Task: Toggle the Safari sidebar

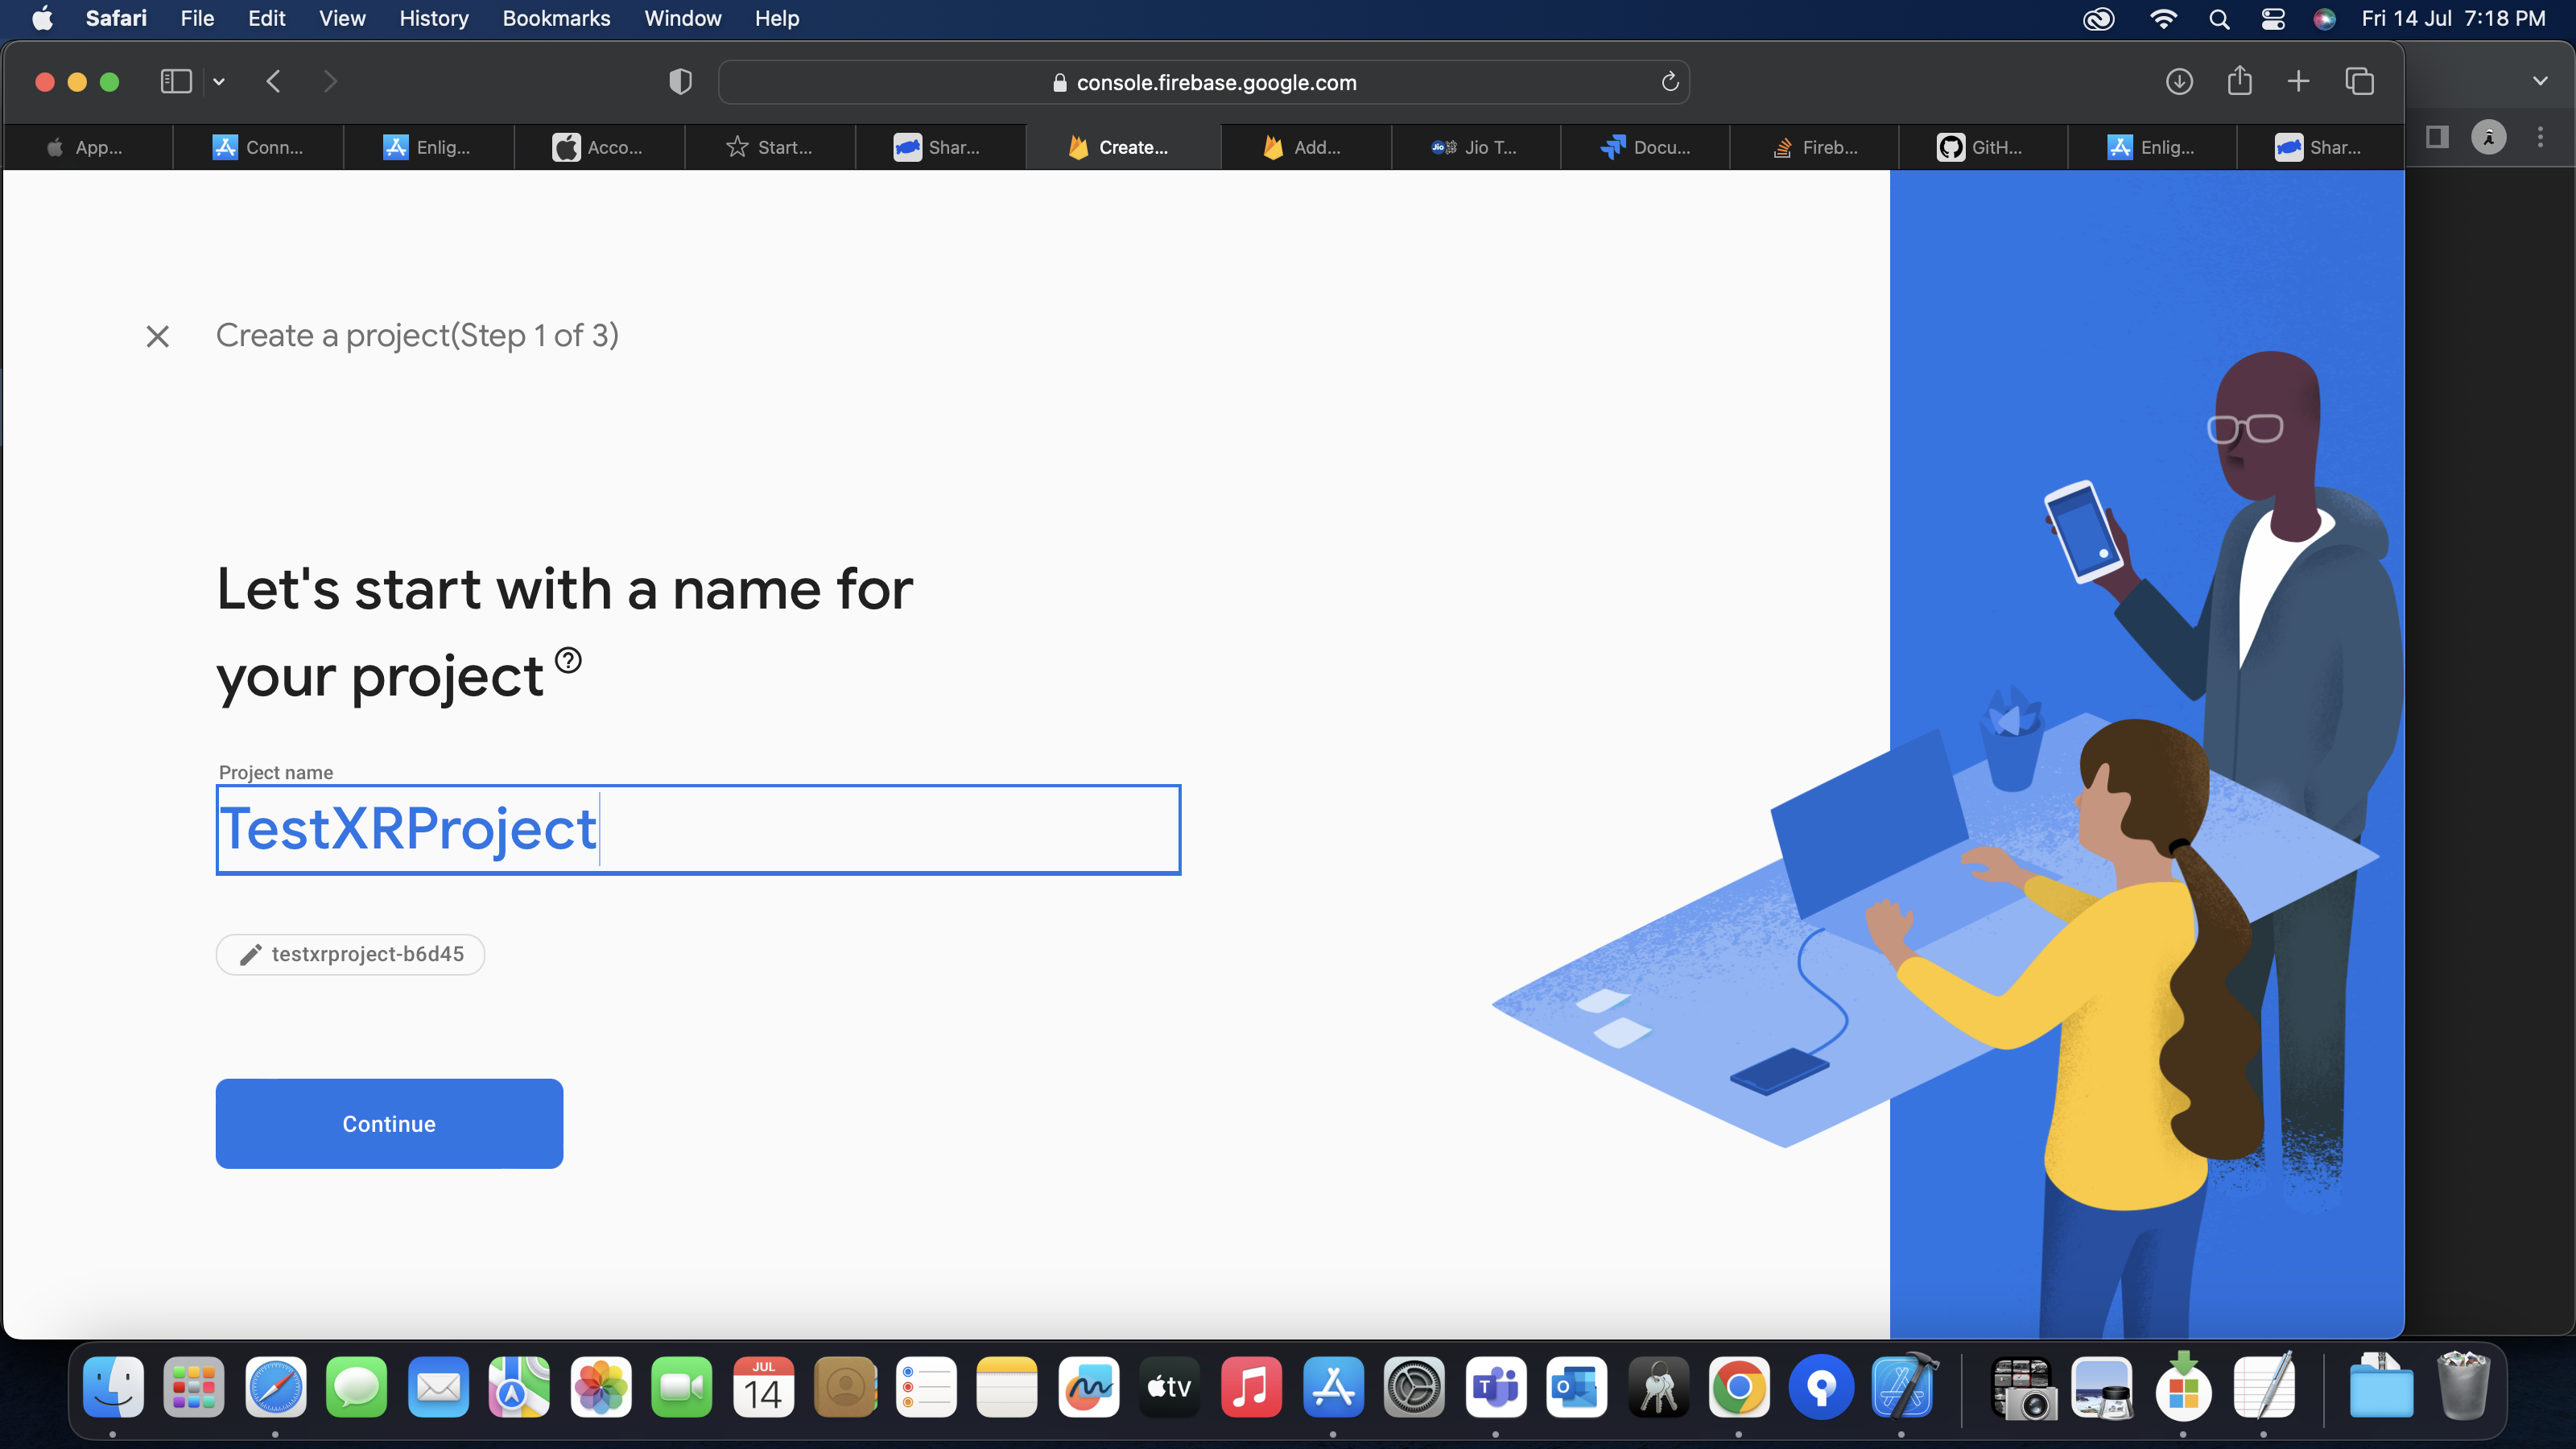Action: pyautogui.click(x=176, y=81)
